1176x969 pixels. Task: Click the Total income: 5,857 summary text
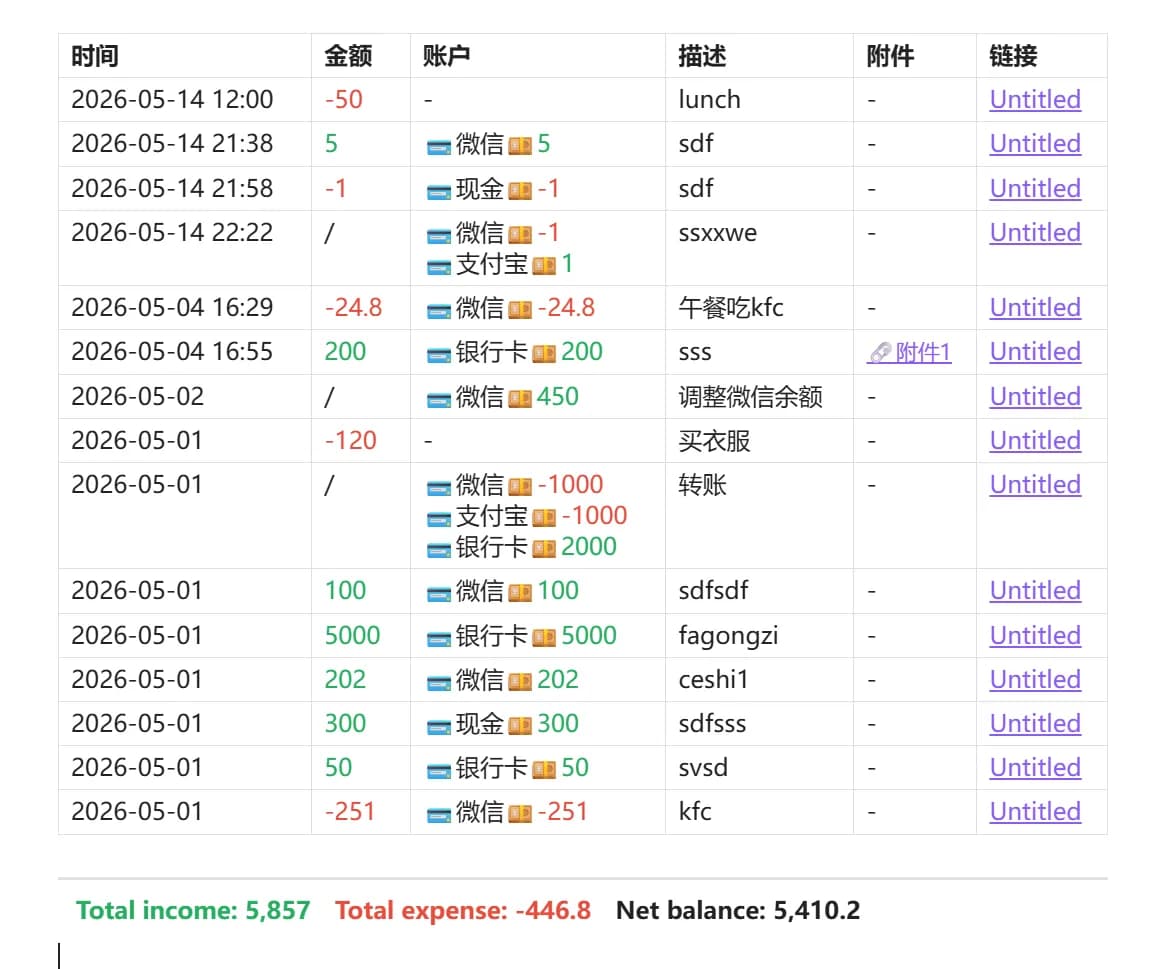(193, 910)
